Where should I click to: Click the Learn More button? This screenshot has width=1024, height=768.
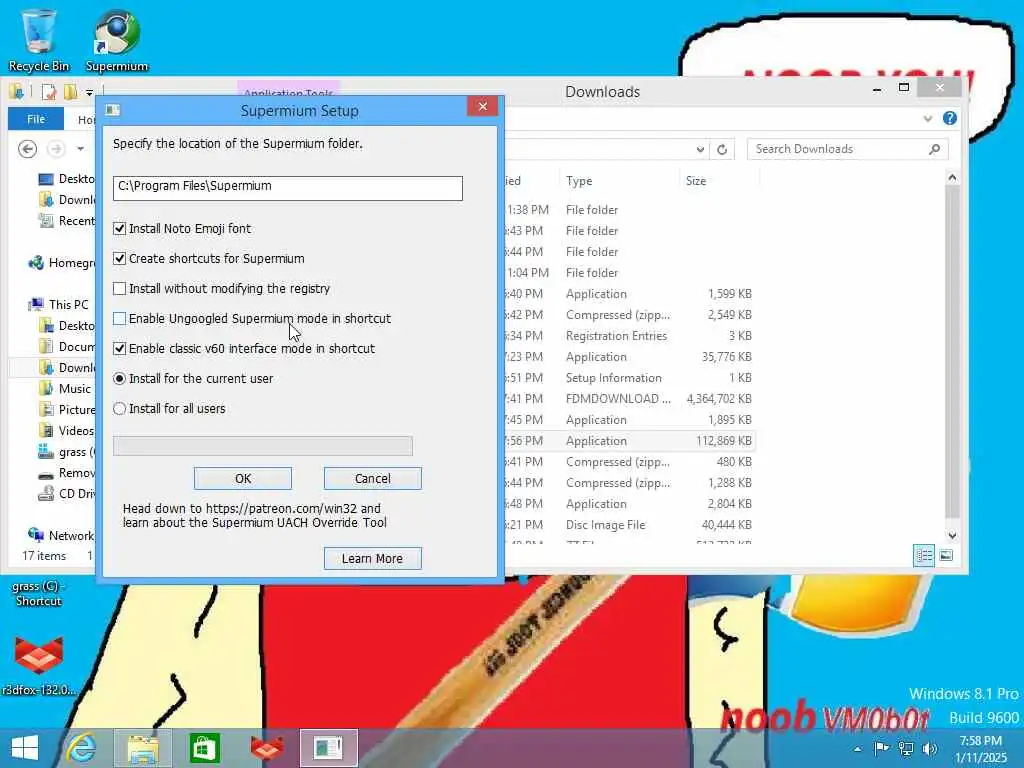(x=373, y=558)
